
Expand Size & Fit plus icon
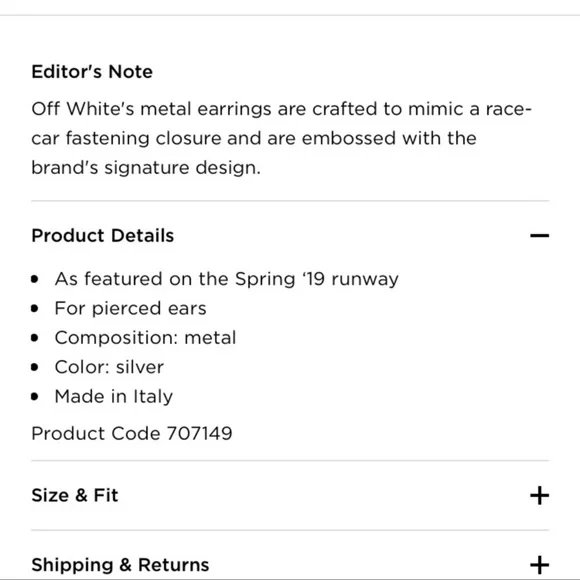tap(539, 495)
